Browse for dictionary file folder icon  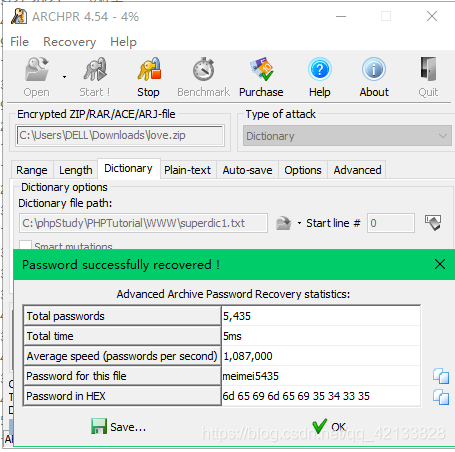(x=284, y=223)
